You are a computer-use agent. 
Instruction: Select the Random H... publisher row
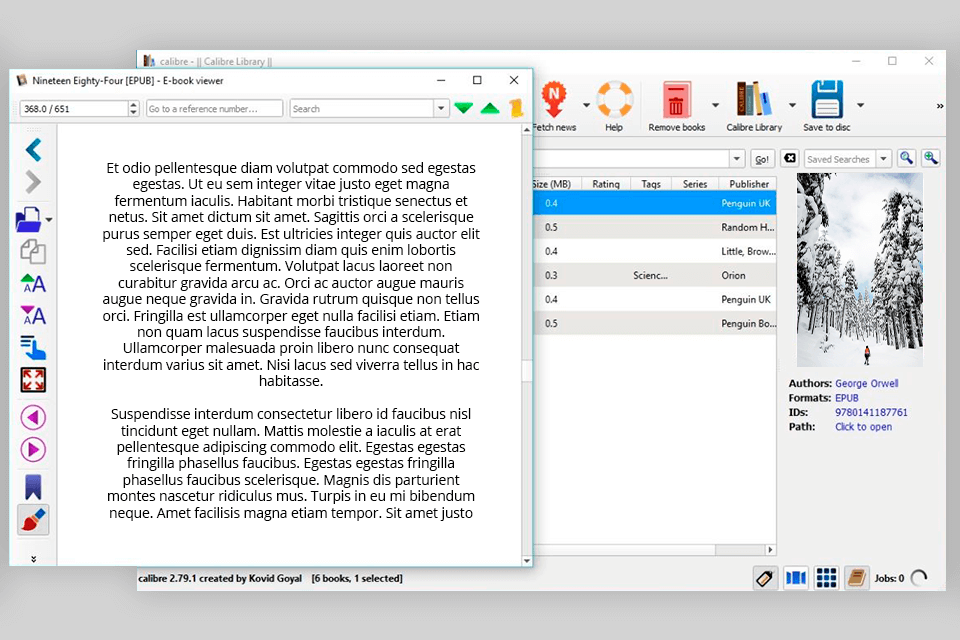(x=654, y=227)
